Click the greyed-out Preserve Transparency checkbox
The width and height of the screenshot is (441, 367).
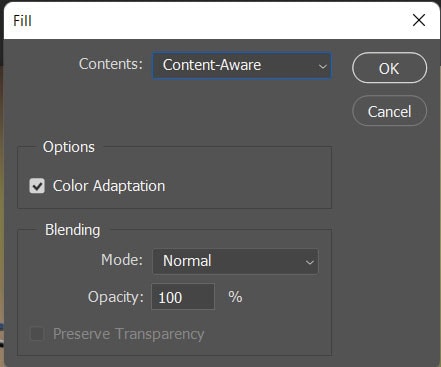coord(37,334)
